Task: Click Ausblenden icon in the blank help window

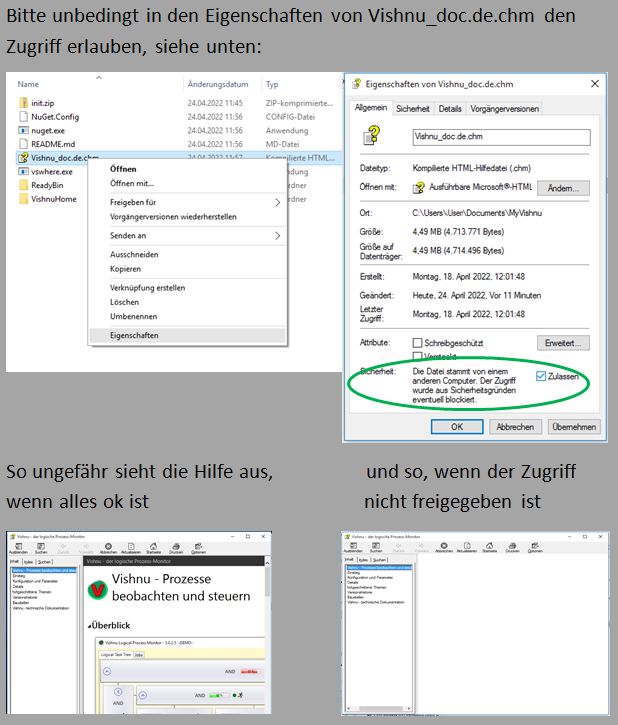Action: [x=354, y=546]
